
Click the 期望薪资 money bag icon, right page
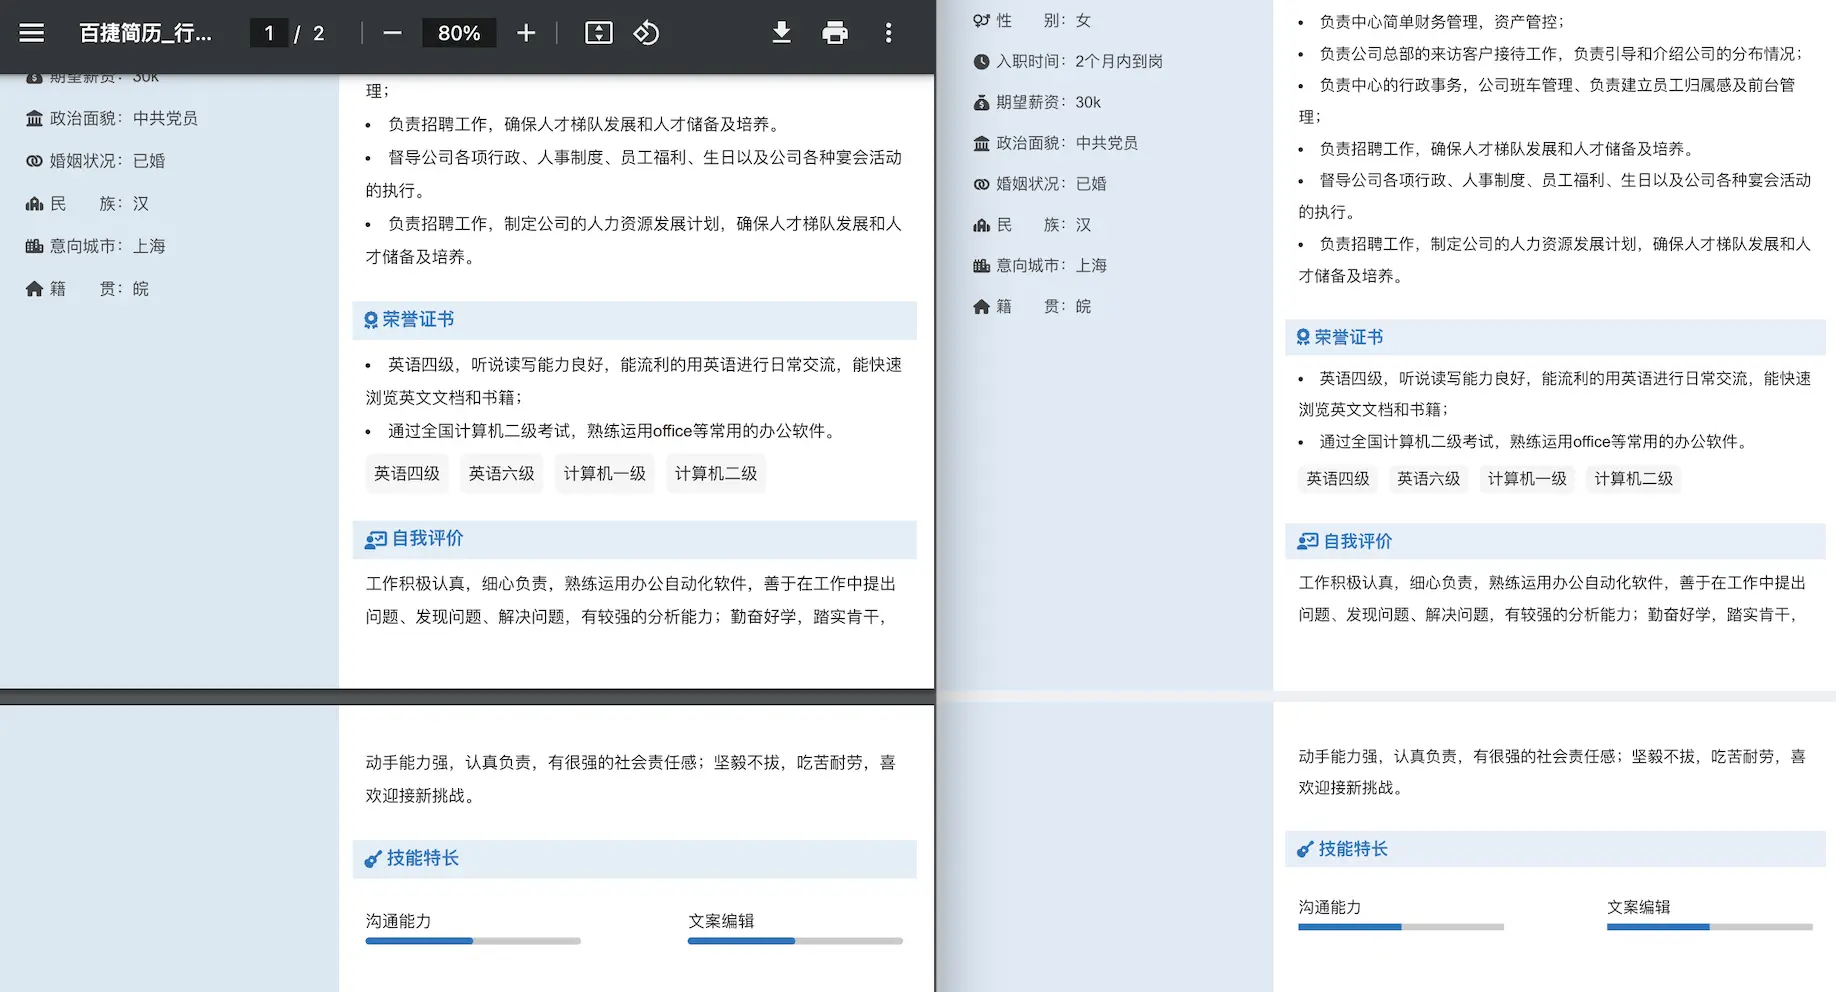pos(981,103)
